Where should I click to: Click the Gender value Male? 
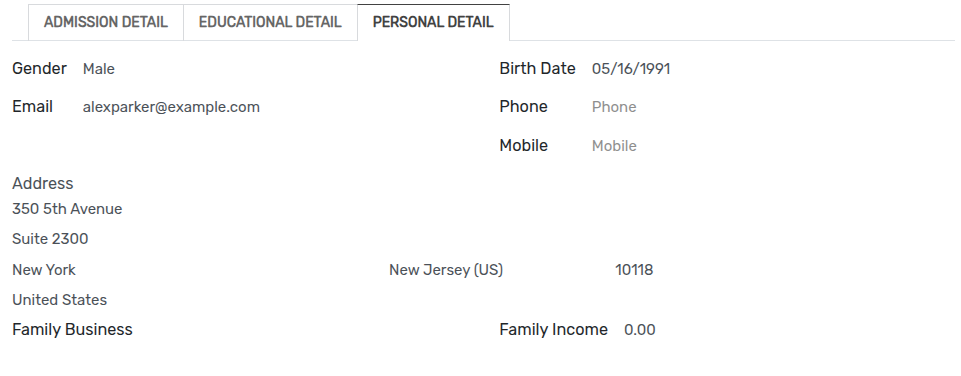pos(99,69)
